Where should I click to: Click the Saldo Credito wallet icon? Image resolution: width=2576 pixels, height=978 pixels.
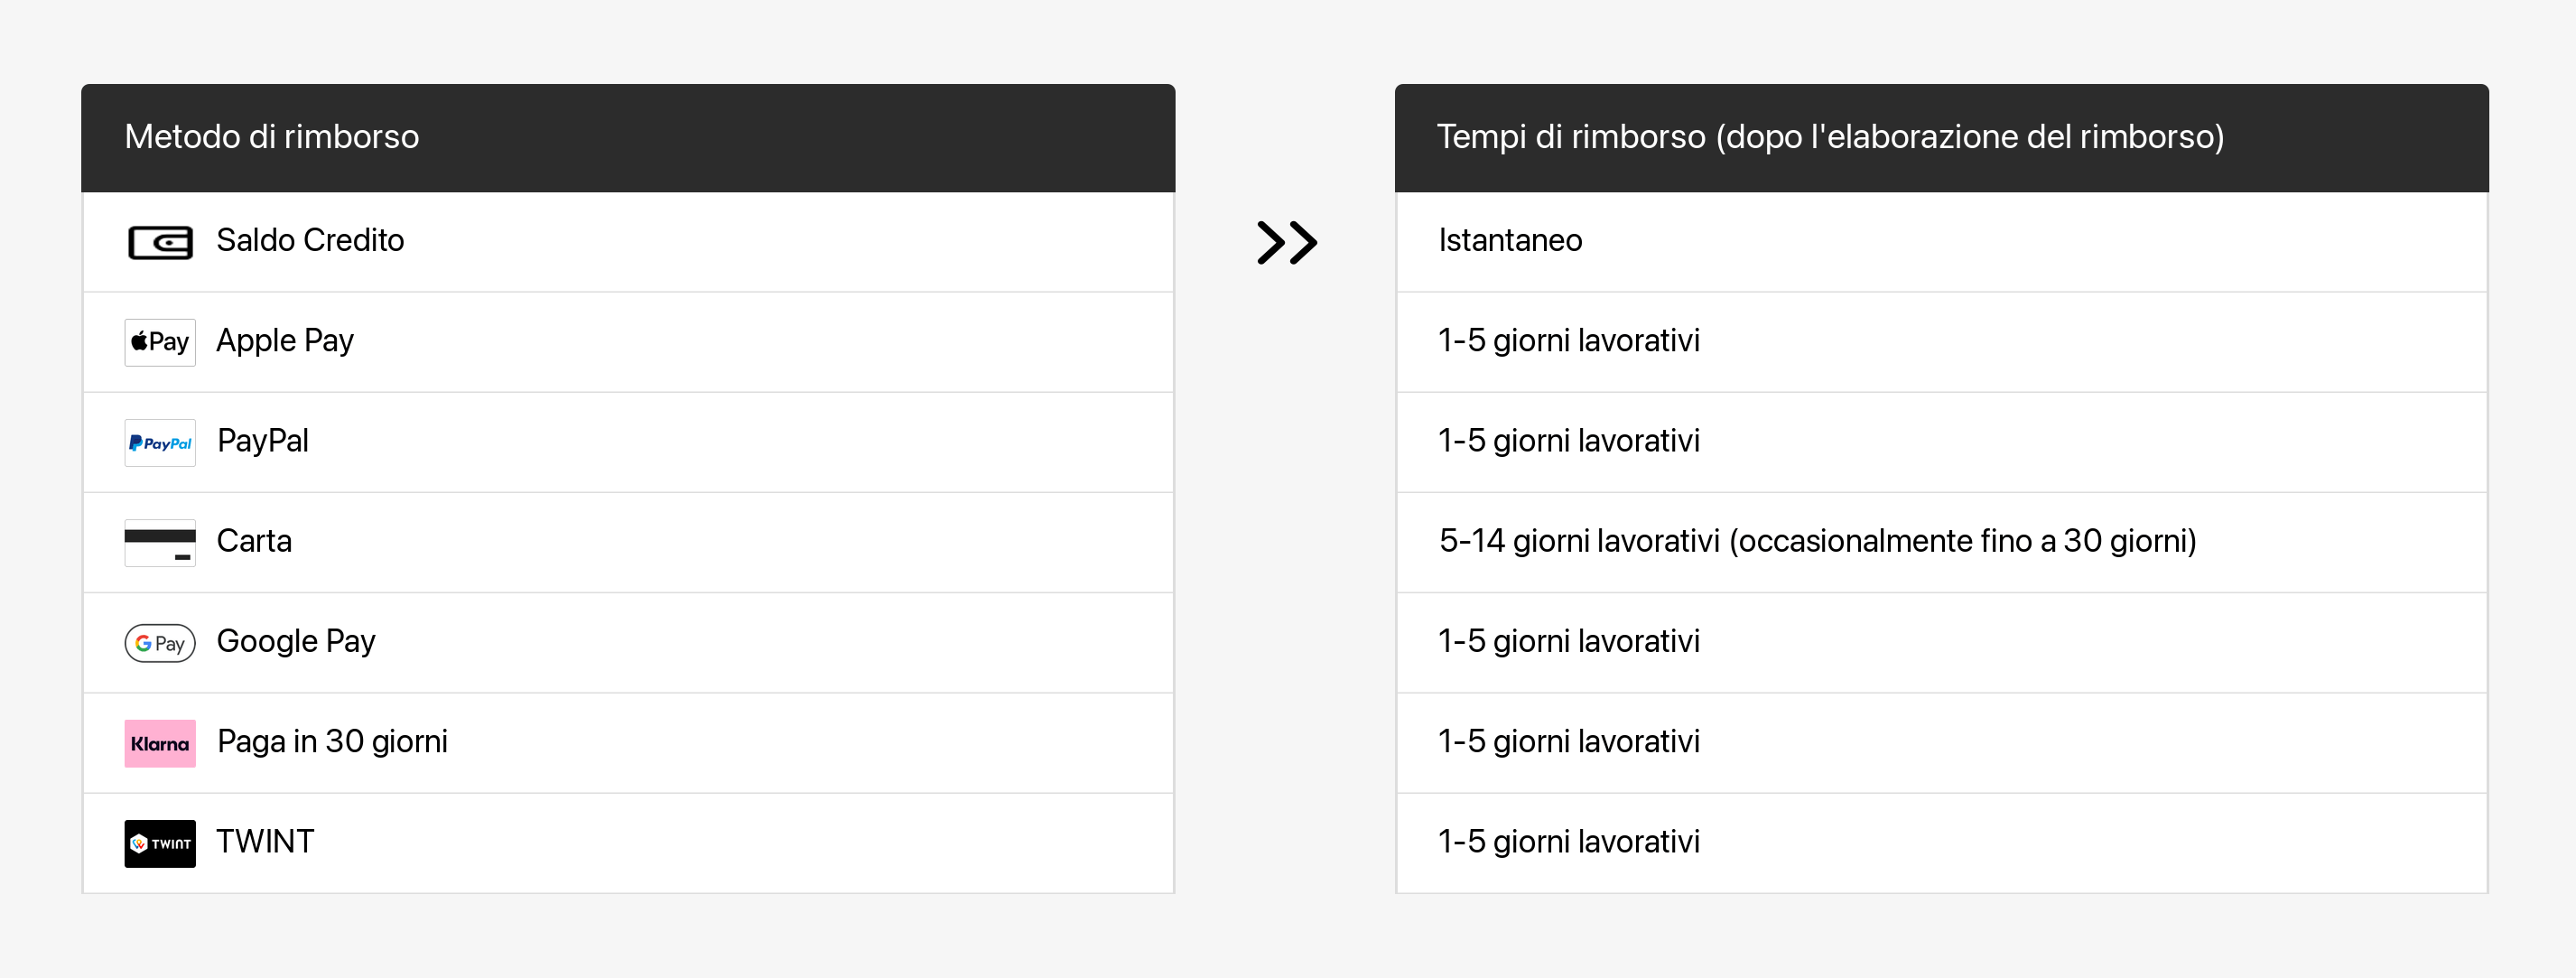(x=160, y=242)
